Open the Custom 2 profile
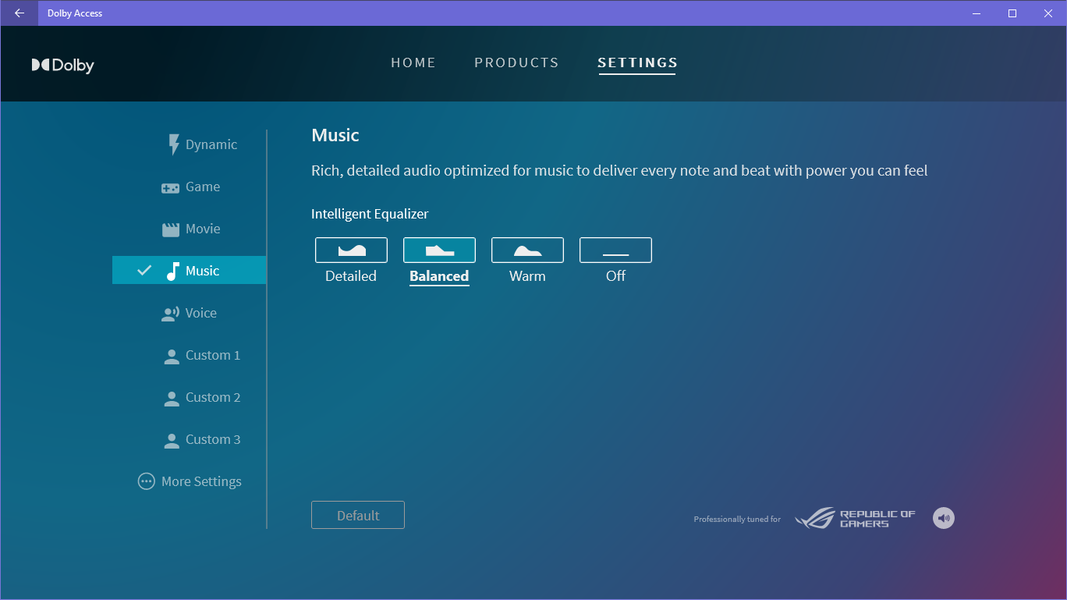 [x=201, y=397]
